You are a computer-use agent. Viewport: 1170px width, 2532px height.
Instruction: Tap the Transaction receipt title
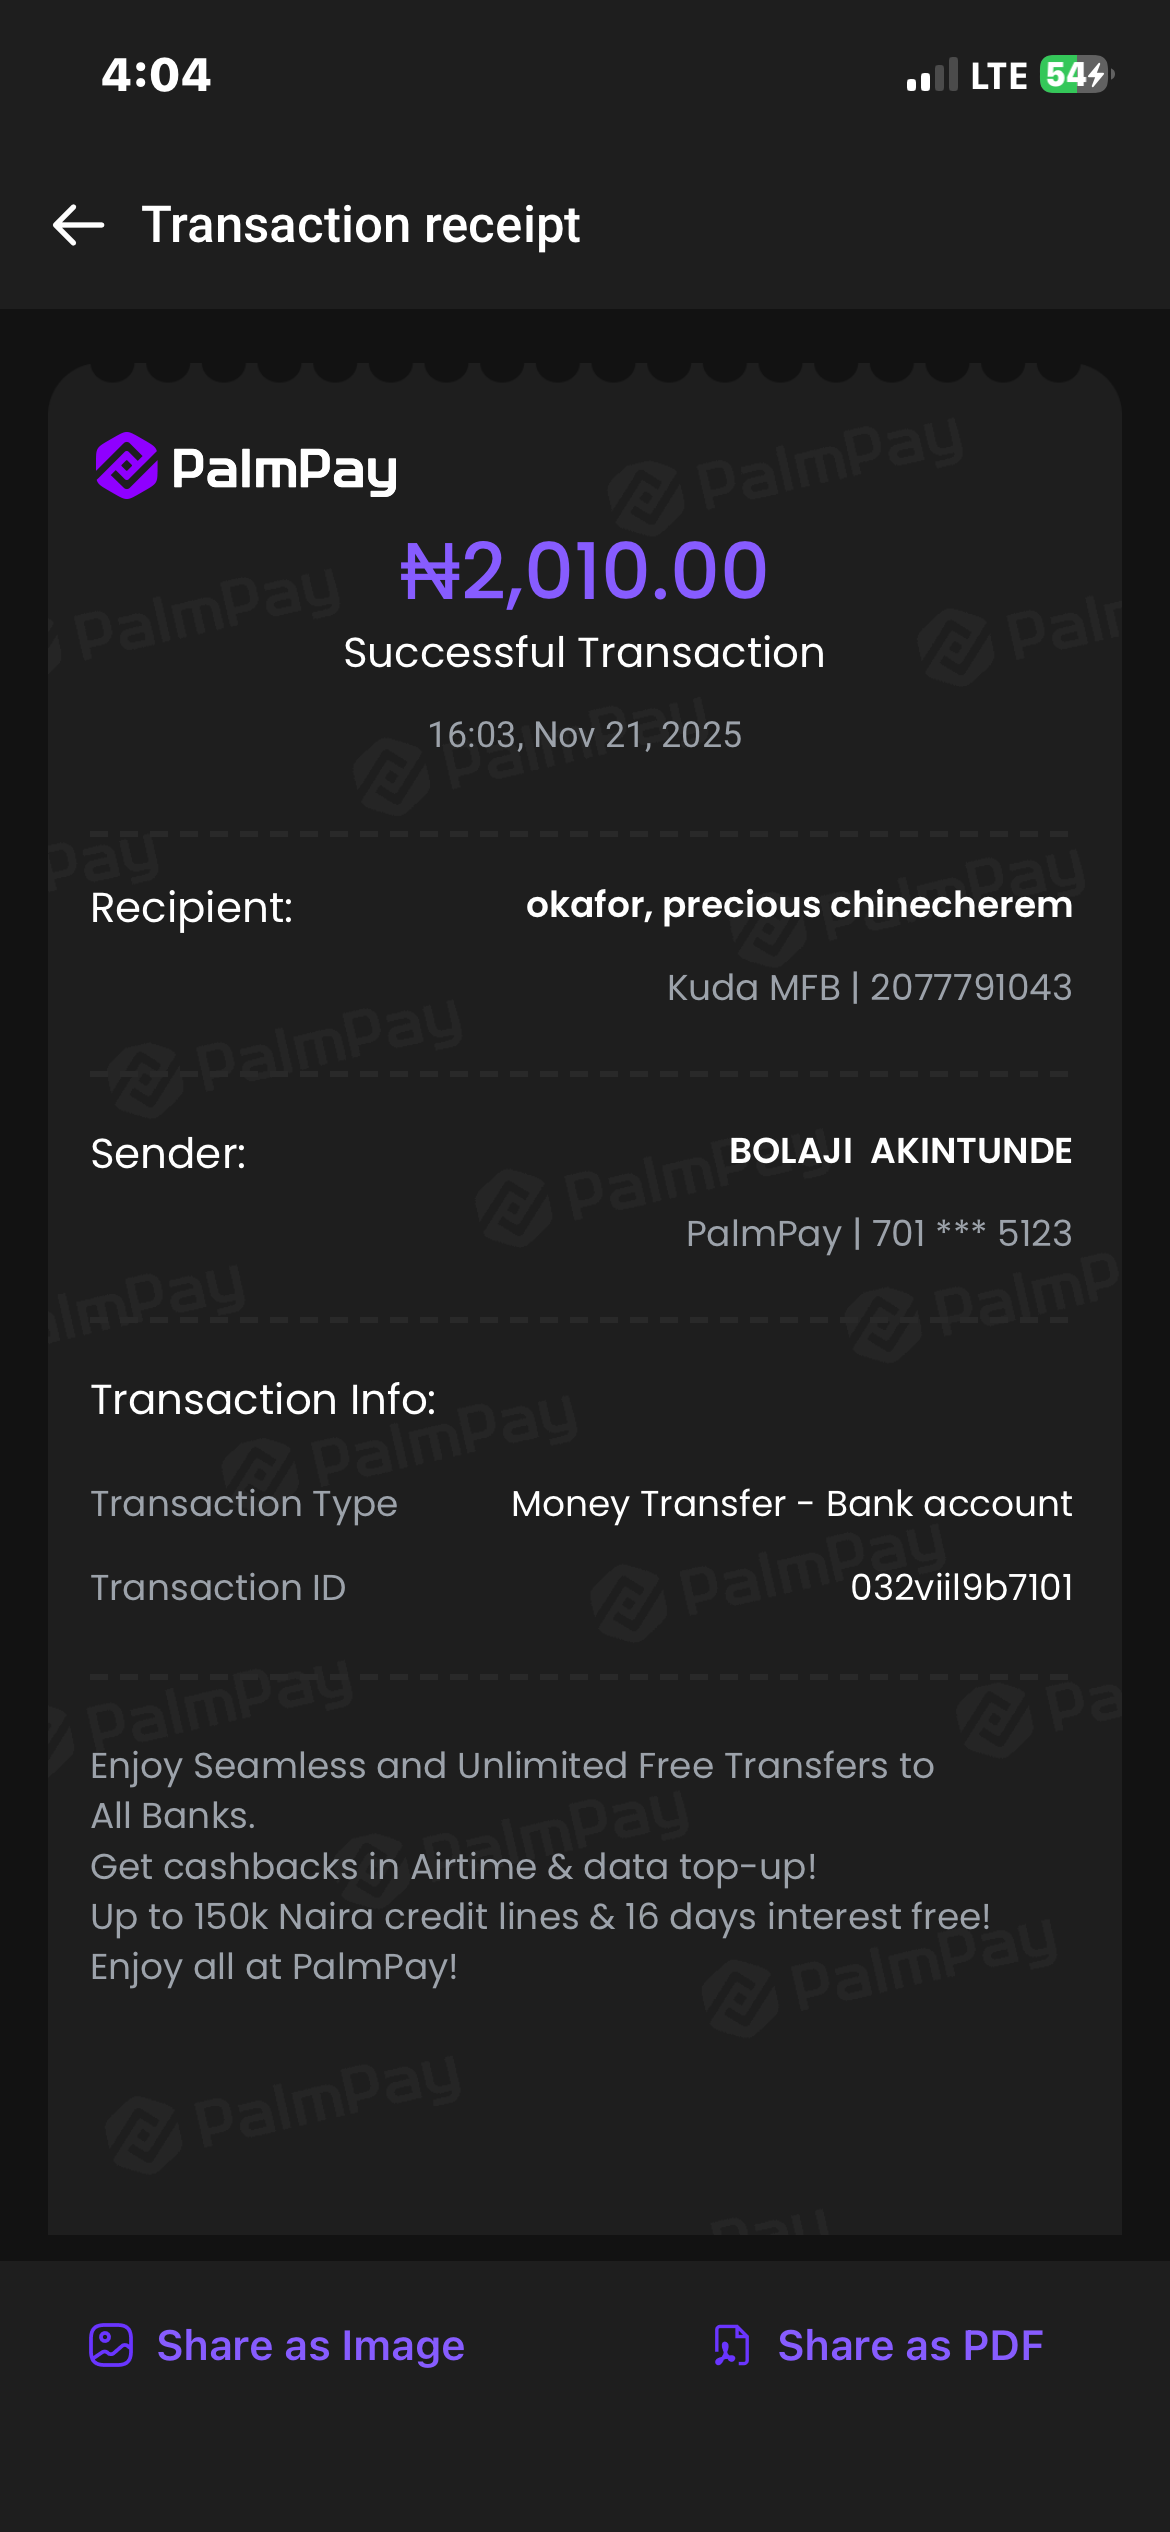(x=360, y=225)
